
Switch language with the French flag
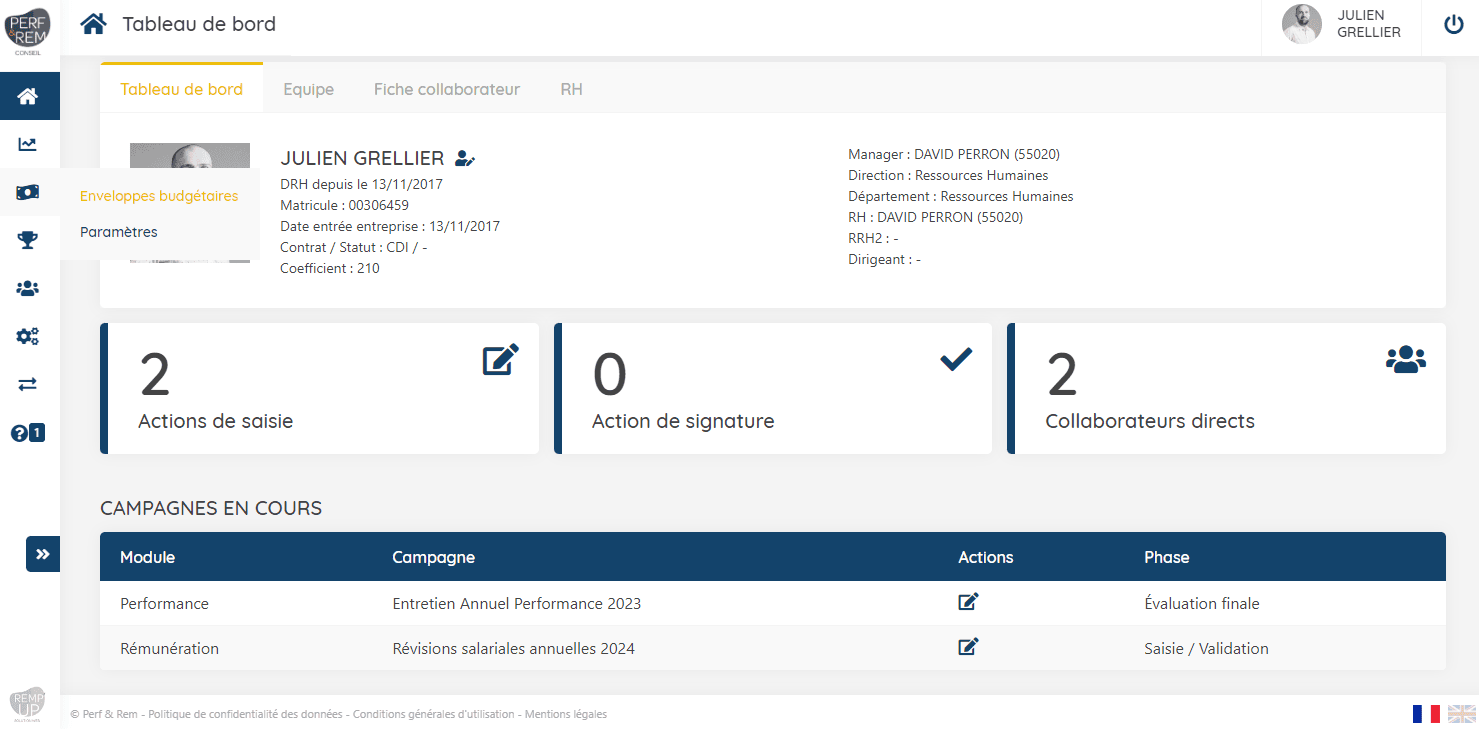coord(1426,713)
